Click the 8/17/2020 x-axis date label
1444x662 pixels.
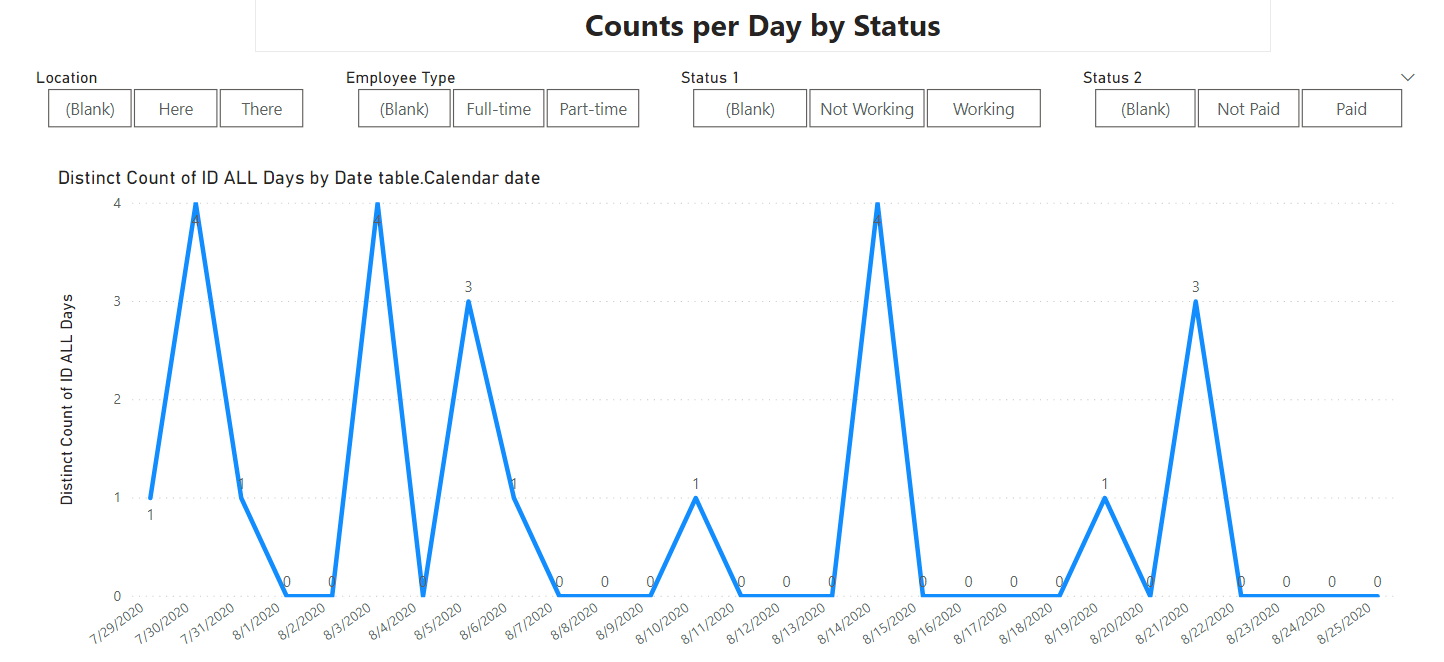pos(983,623)
